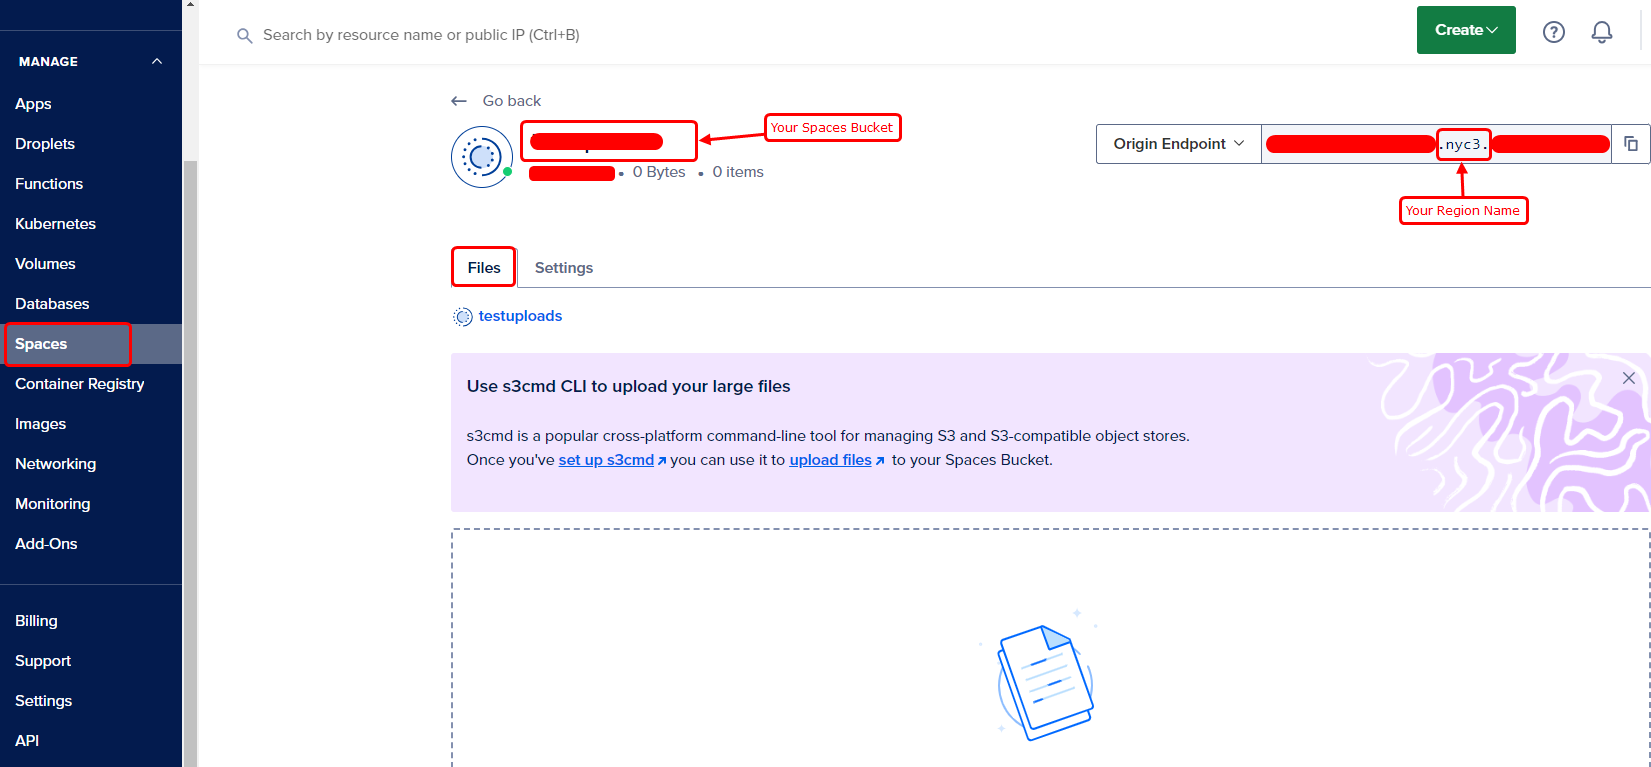
Task: Navigate to Droplets in the sidebar
Action: coord(45,144)
